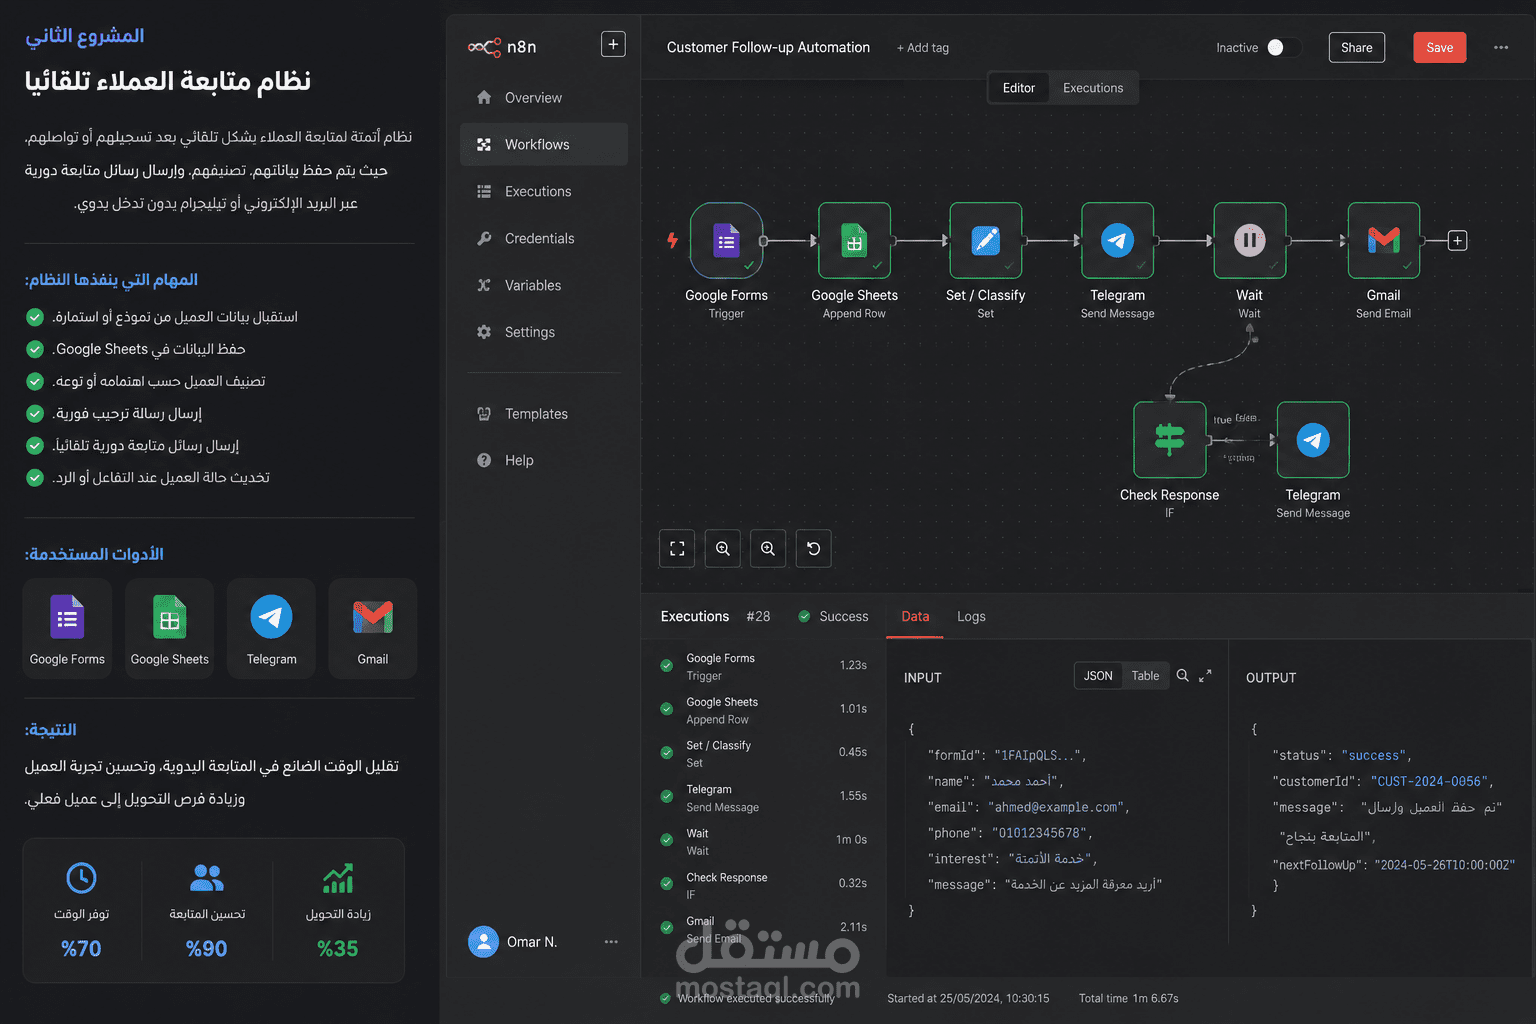The width and height of the screenshot is (1536, 1024).
Task: Go to Overview in sidebar
Action: pyautogui.click(x=544, y=97)
